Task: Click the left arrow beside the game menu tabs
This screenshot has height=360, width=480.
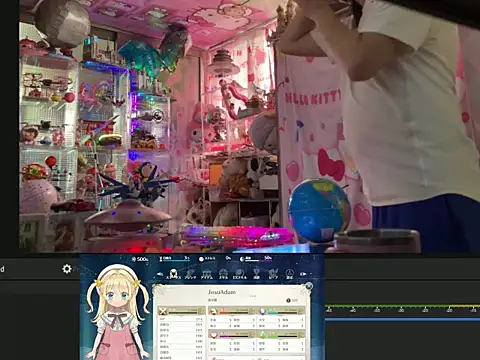Action: click(160, 274)
